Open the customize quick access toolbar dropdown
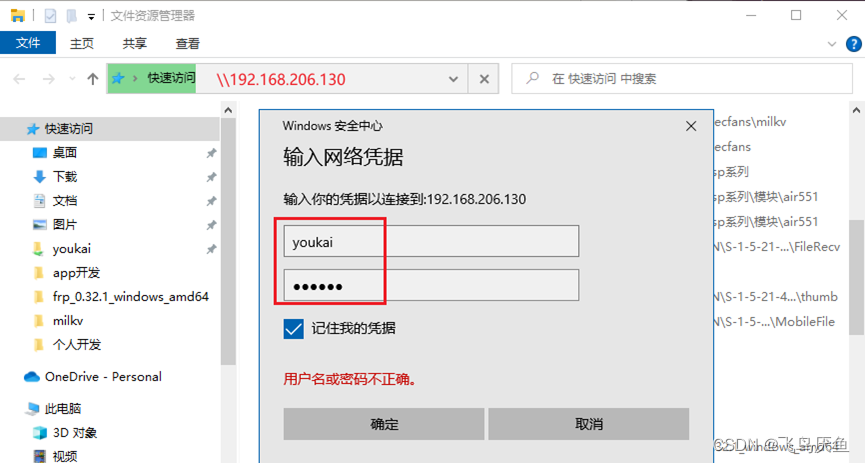Viewport: 865px width, 463px height. [91, 17]
